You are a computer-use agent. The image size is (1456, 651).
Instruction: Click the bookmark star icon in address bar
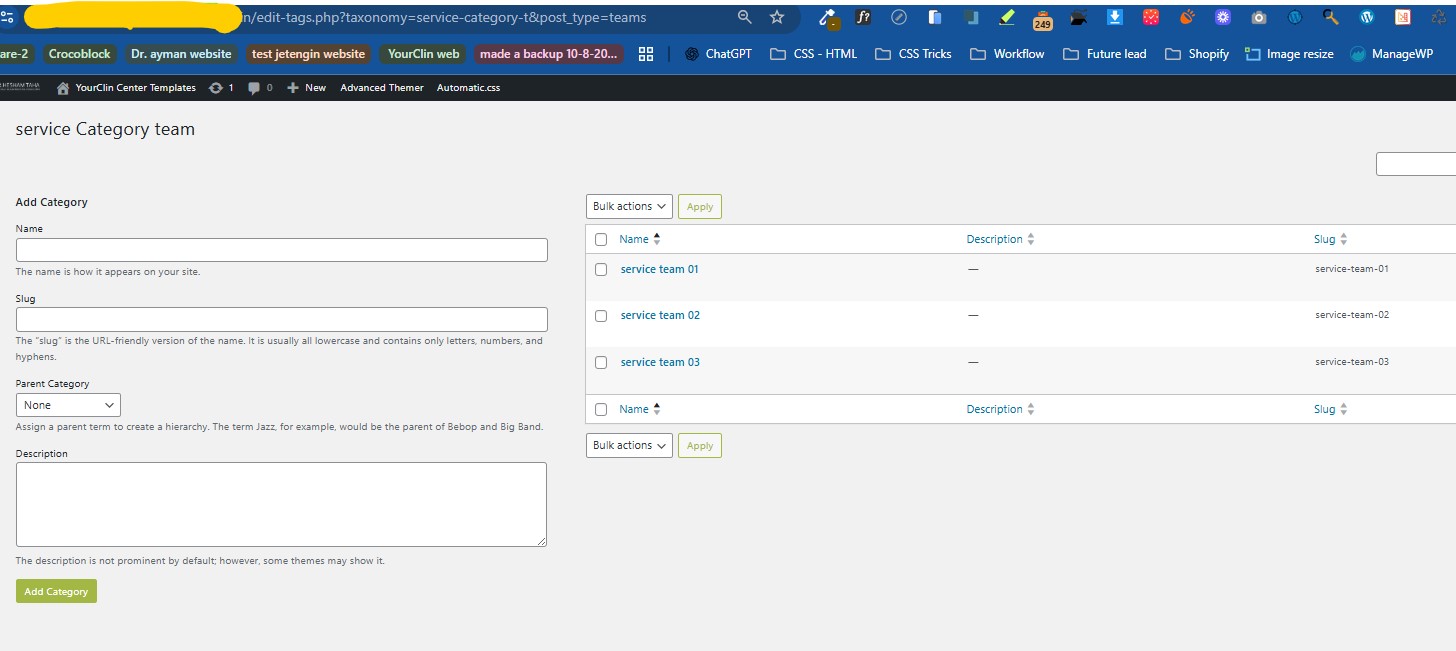click(777, 18)
